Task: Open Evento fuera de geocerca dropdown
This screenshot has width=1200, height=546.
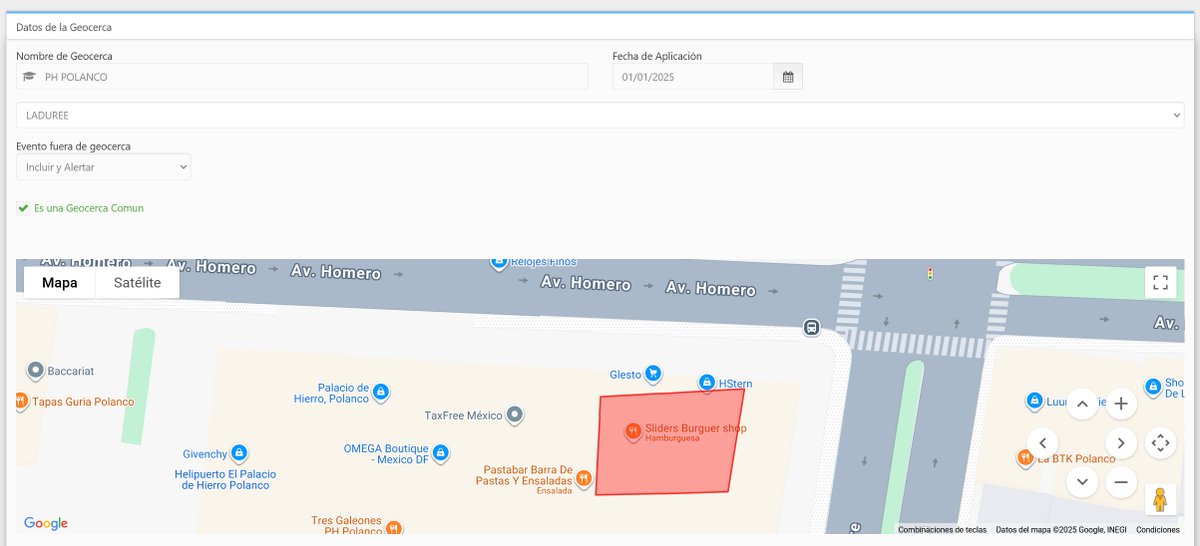Action: [x=103, y=167]
